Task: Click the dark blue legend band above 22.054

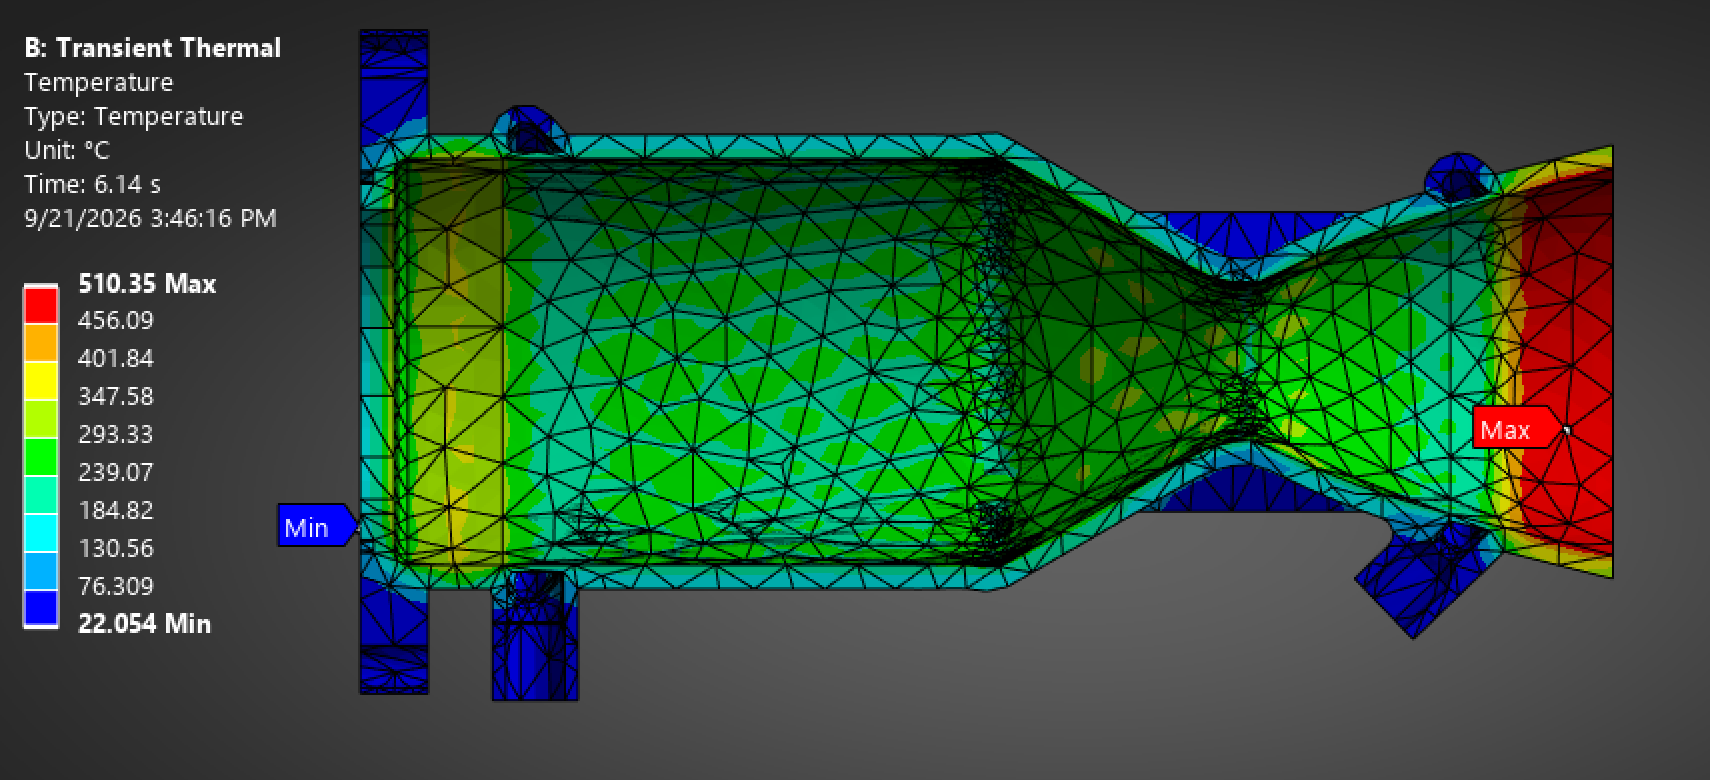Action: pos(41,608)
